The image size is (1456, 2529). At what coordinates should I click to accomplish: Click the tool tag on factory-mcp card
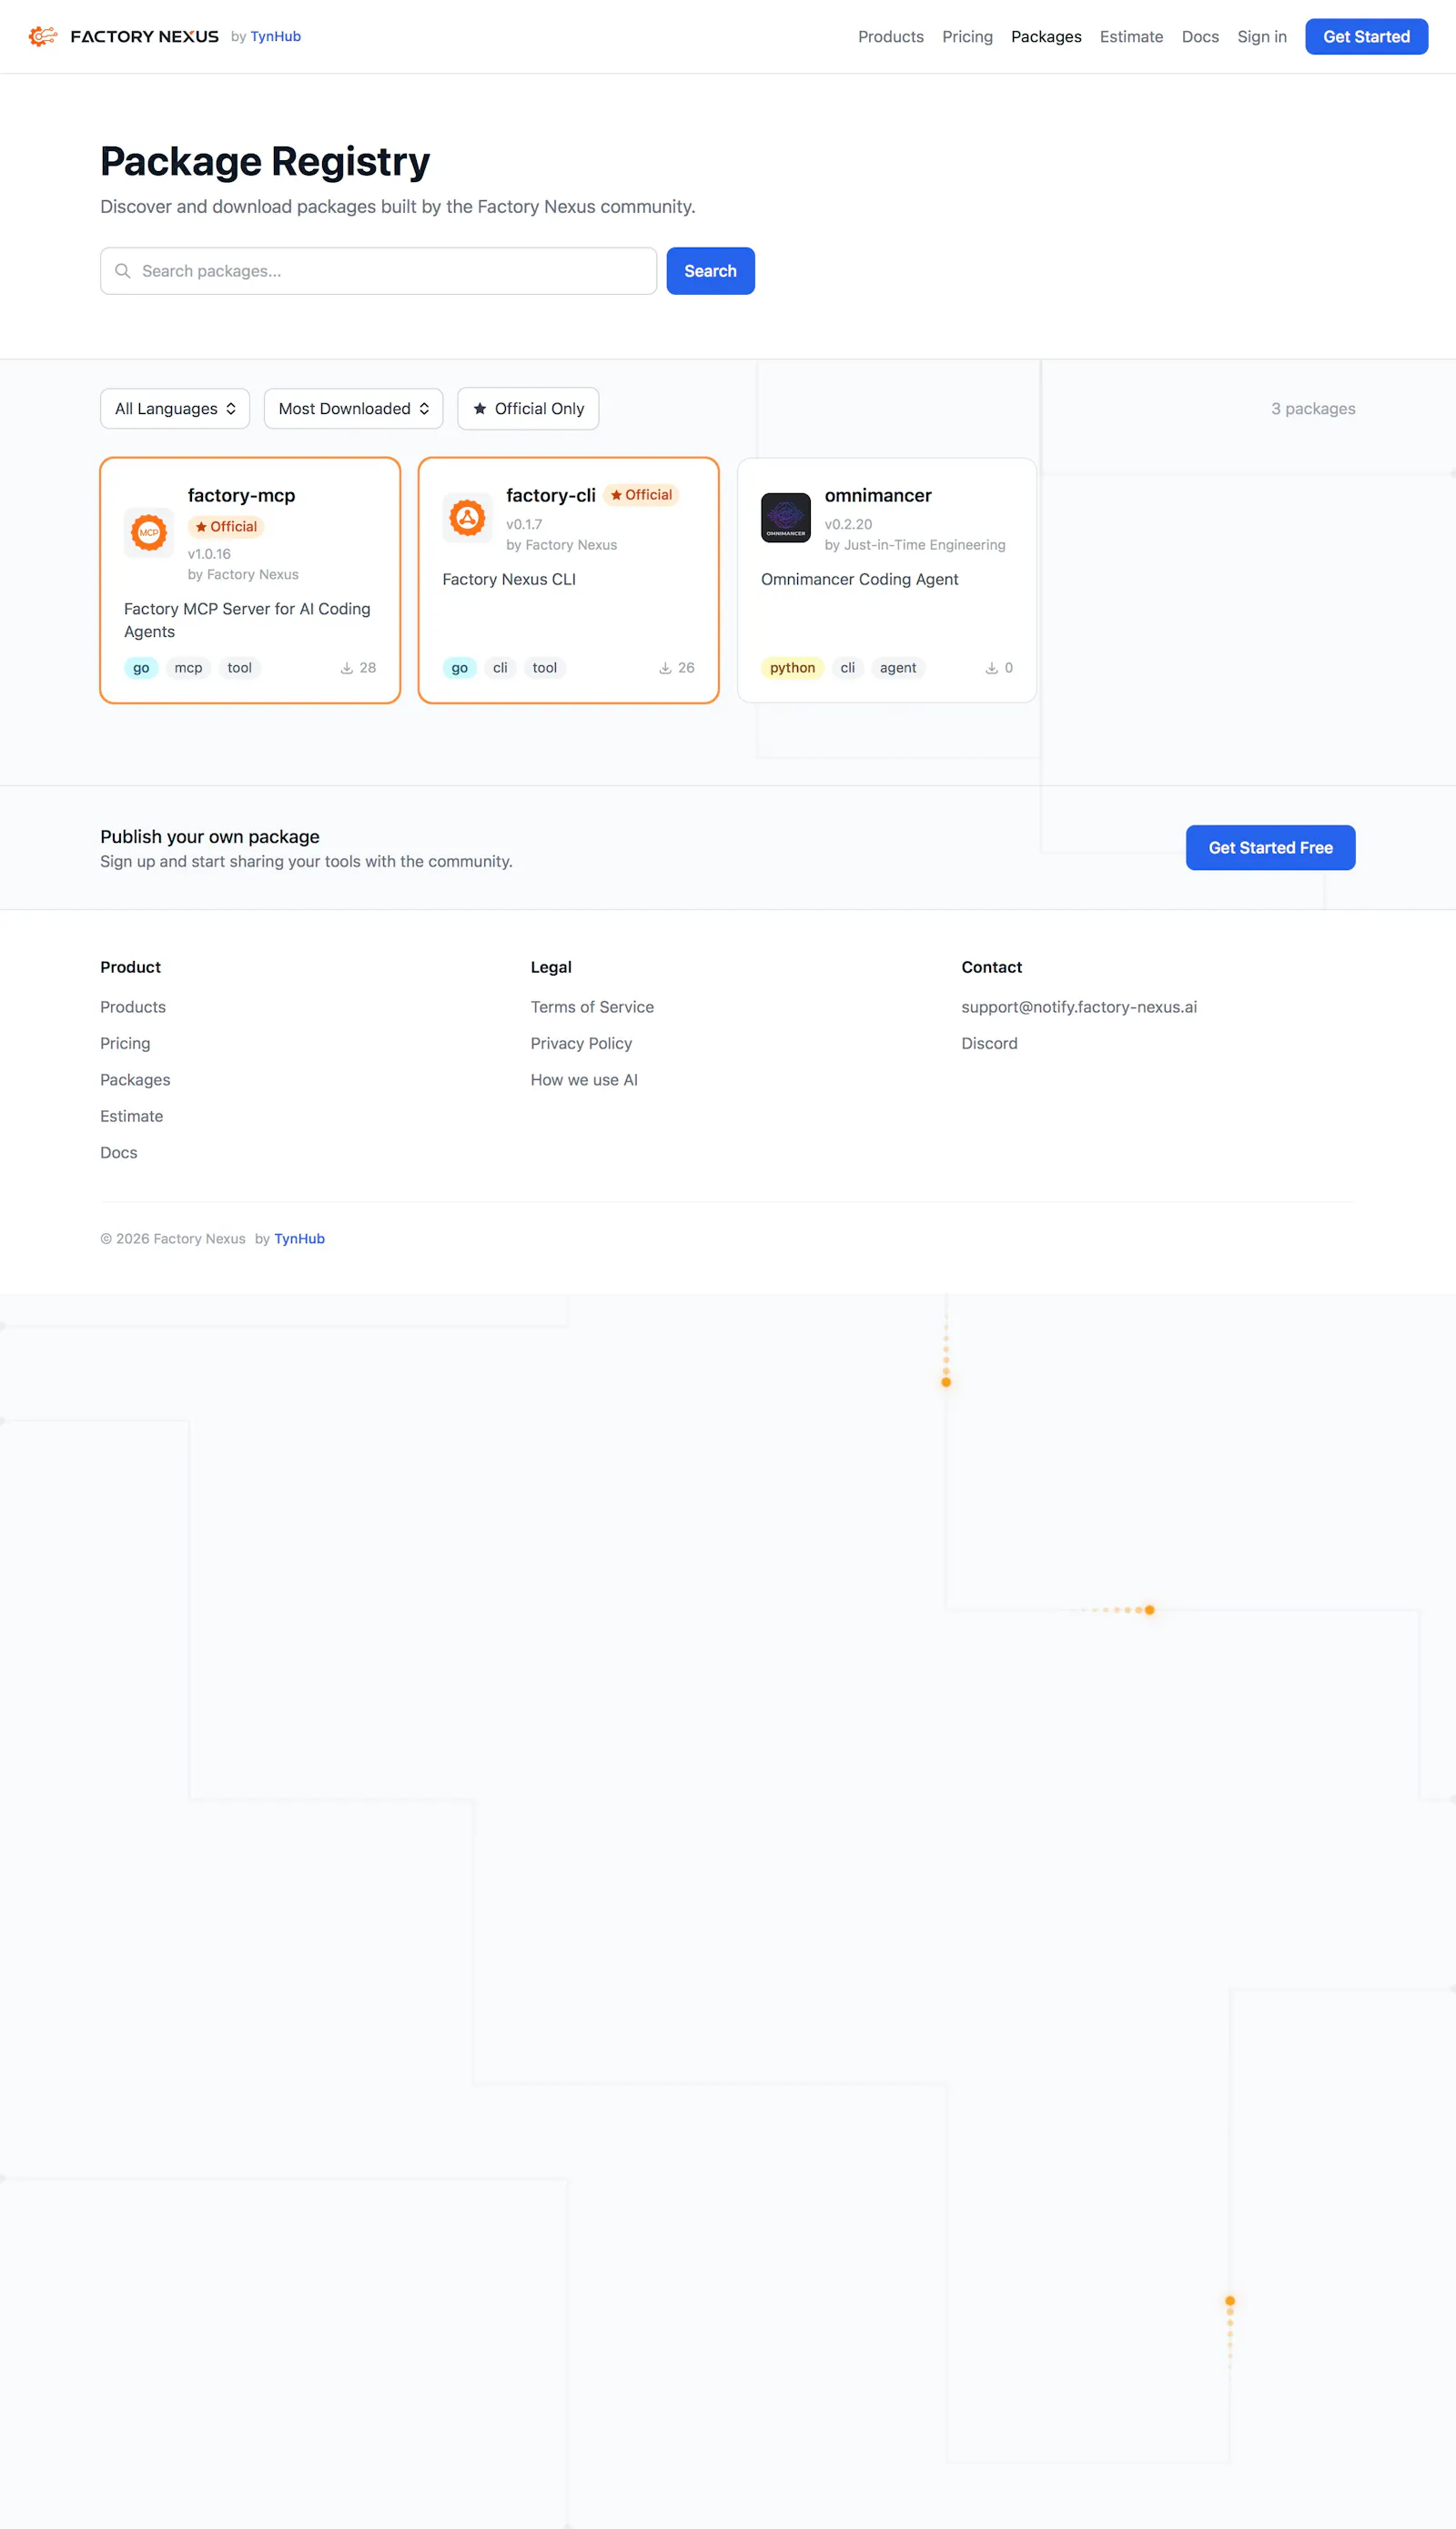(x=239, y=668)
